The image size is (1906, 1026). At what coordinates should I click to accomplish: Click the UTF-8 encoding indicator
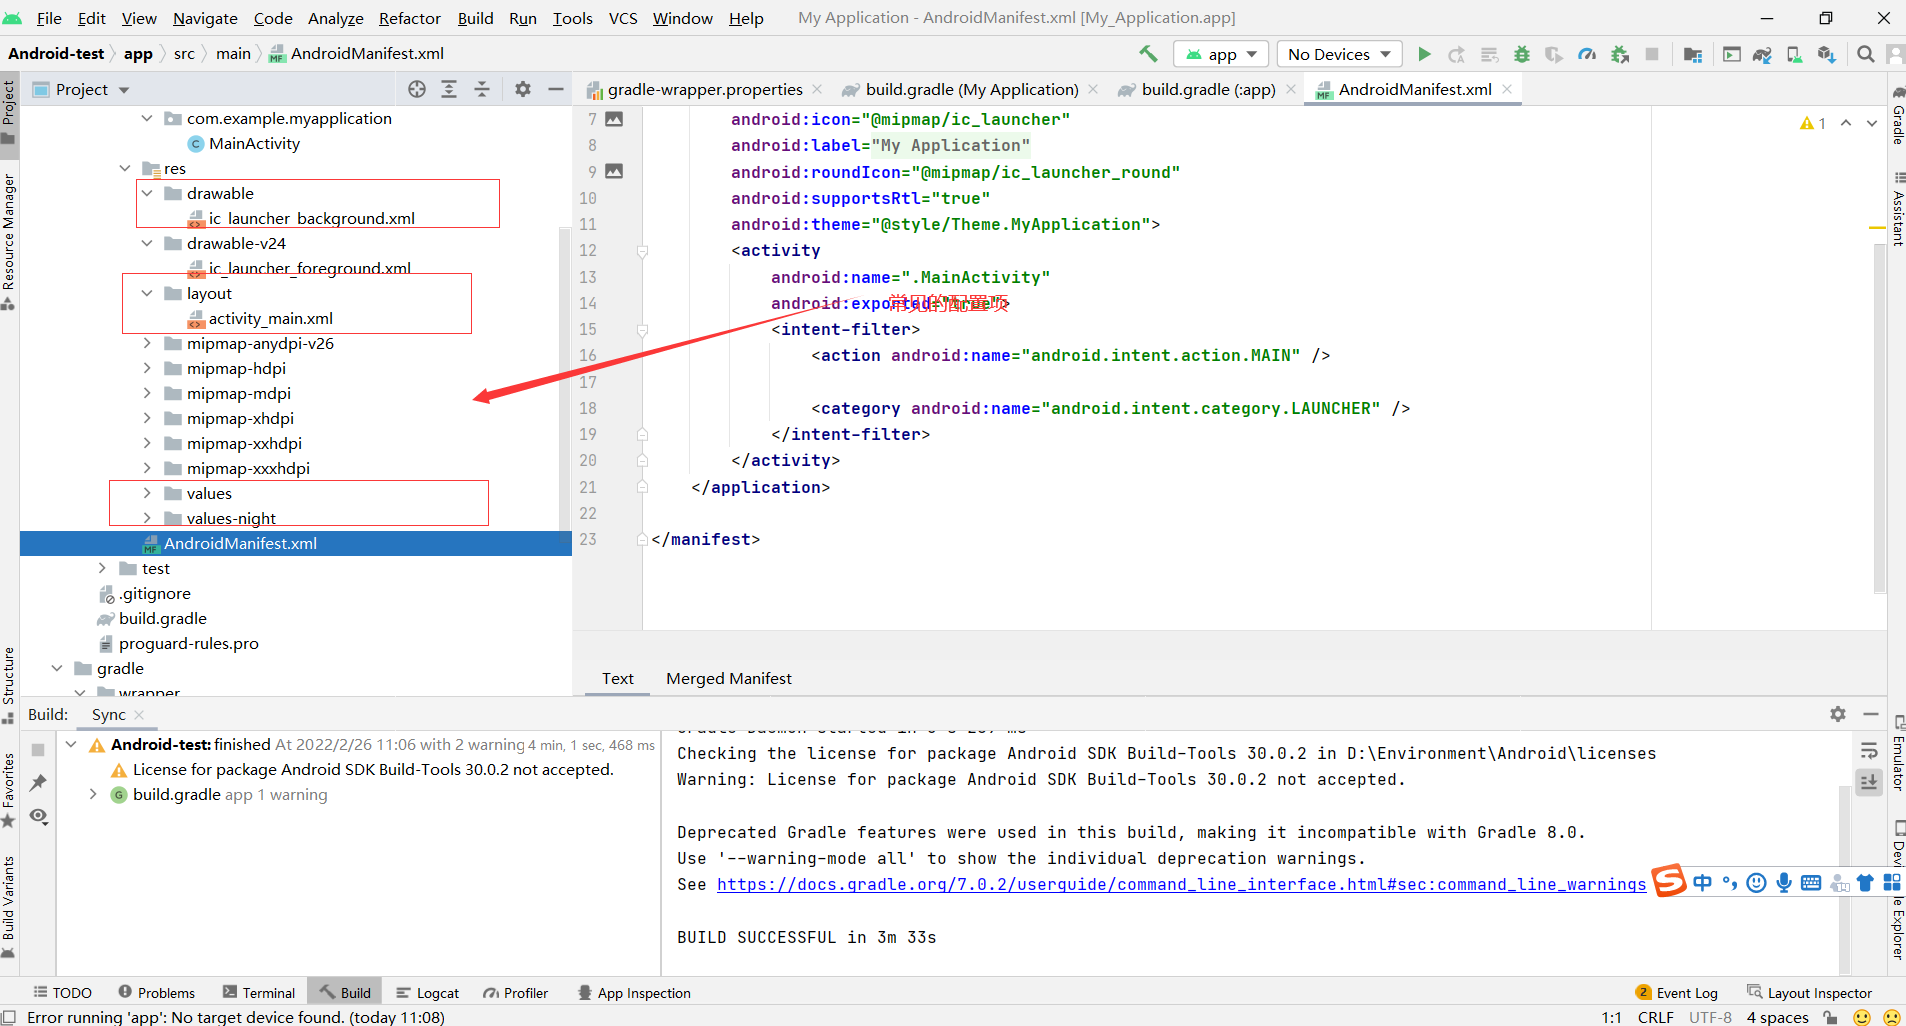point(1710,1016)
